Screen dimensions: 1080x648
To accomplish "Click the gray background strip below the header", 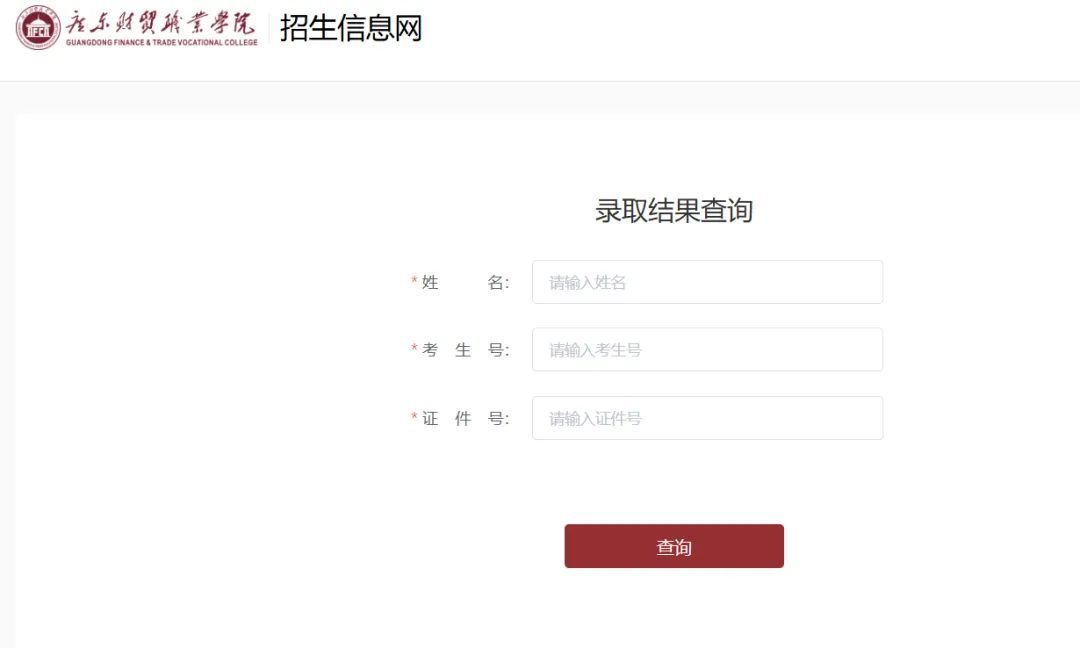I will 540,97.
